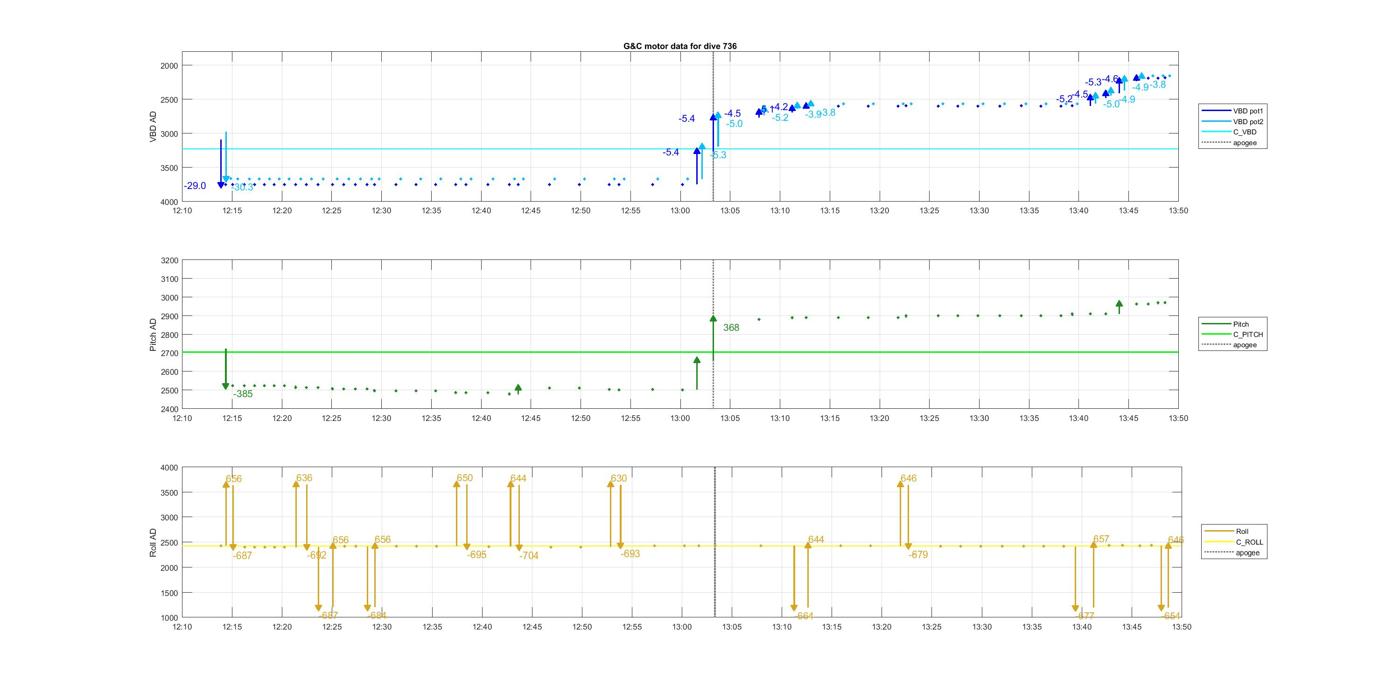This screenshot has width=1400, height=693.
Task: Click the '650' roll data label
Action: (465, 478)
